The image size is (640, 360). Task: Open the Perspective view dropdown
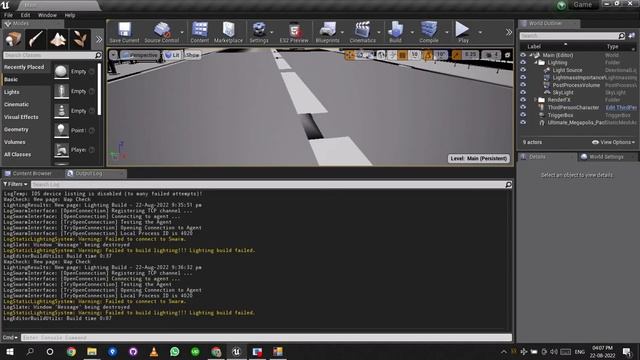tap(140, 55)
